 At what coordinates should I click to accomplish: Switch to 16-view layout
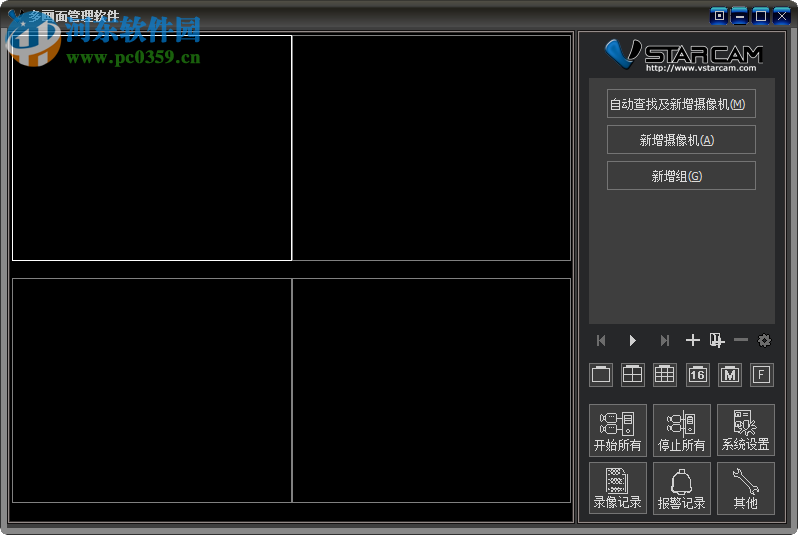click(x=697, y=375)
